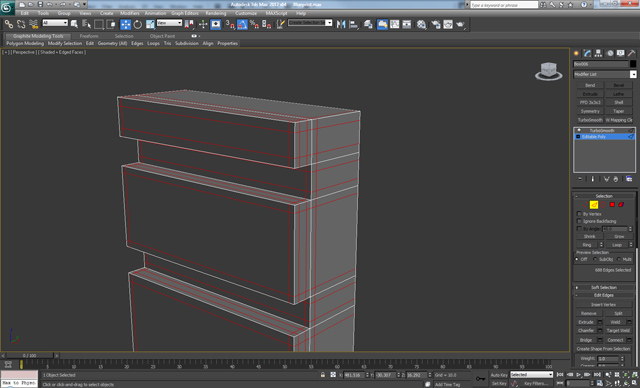The height and width of the screenshot is (388, 640).
Task: Open the Modifiers menu
Action: click(130, 13)
